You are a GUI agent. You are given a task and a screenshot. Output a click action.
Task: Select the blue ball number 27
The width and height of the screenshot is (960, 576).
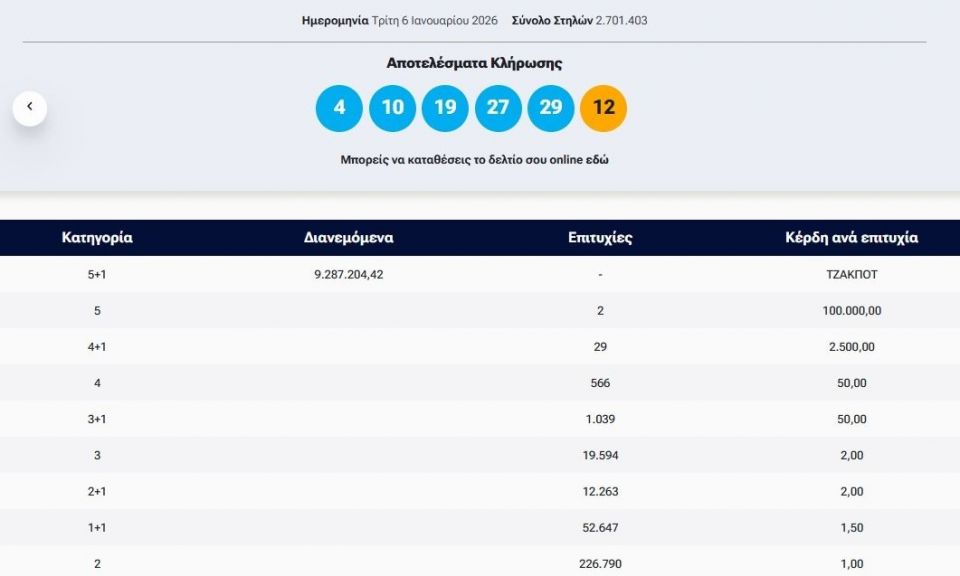498,108
